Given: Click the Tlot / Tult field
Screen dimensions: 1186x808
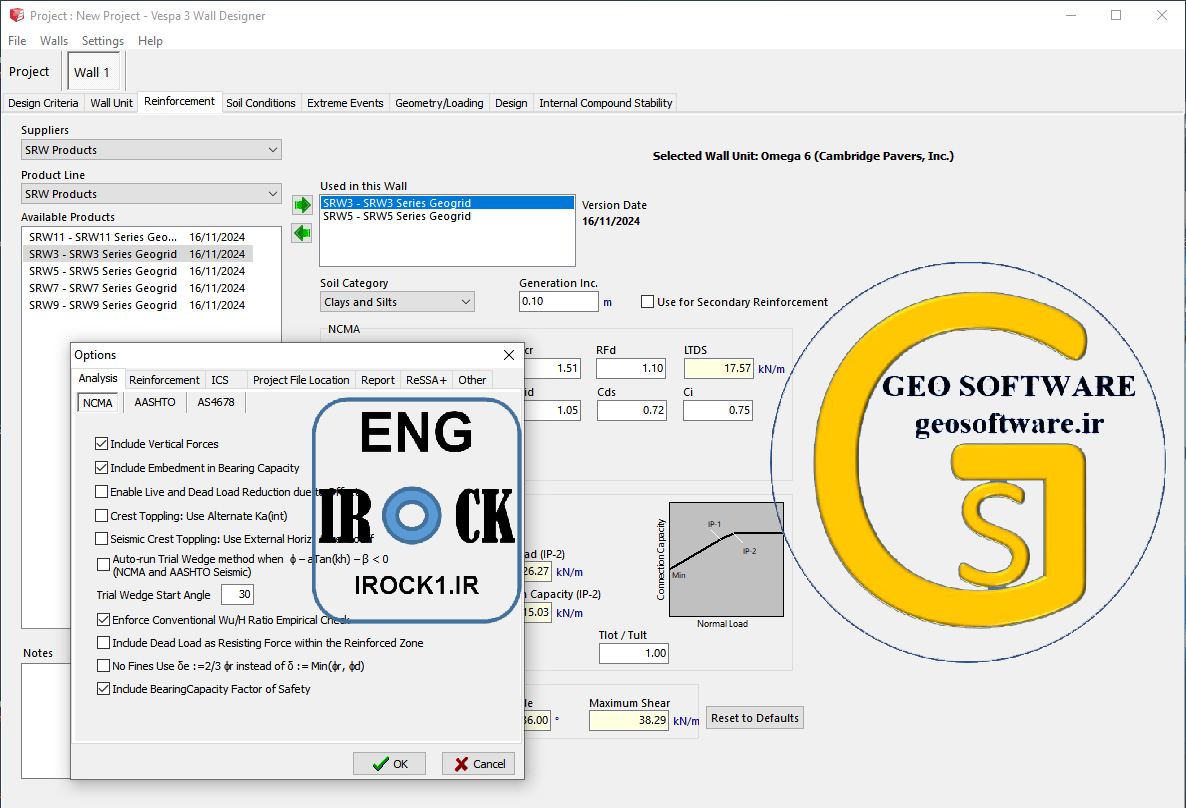Looking at the screenshot, I should (x=634, y=654).
